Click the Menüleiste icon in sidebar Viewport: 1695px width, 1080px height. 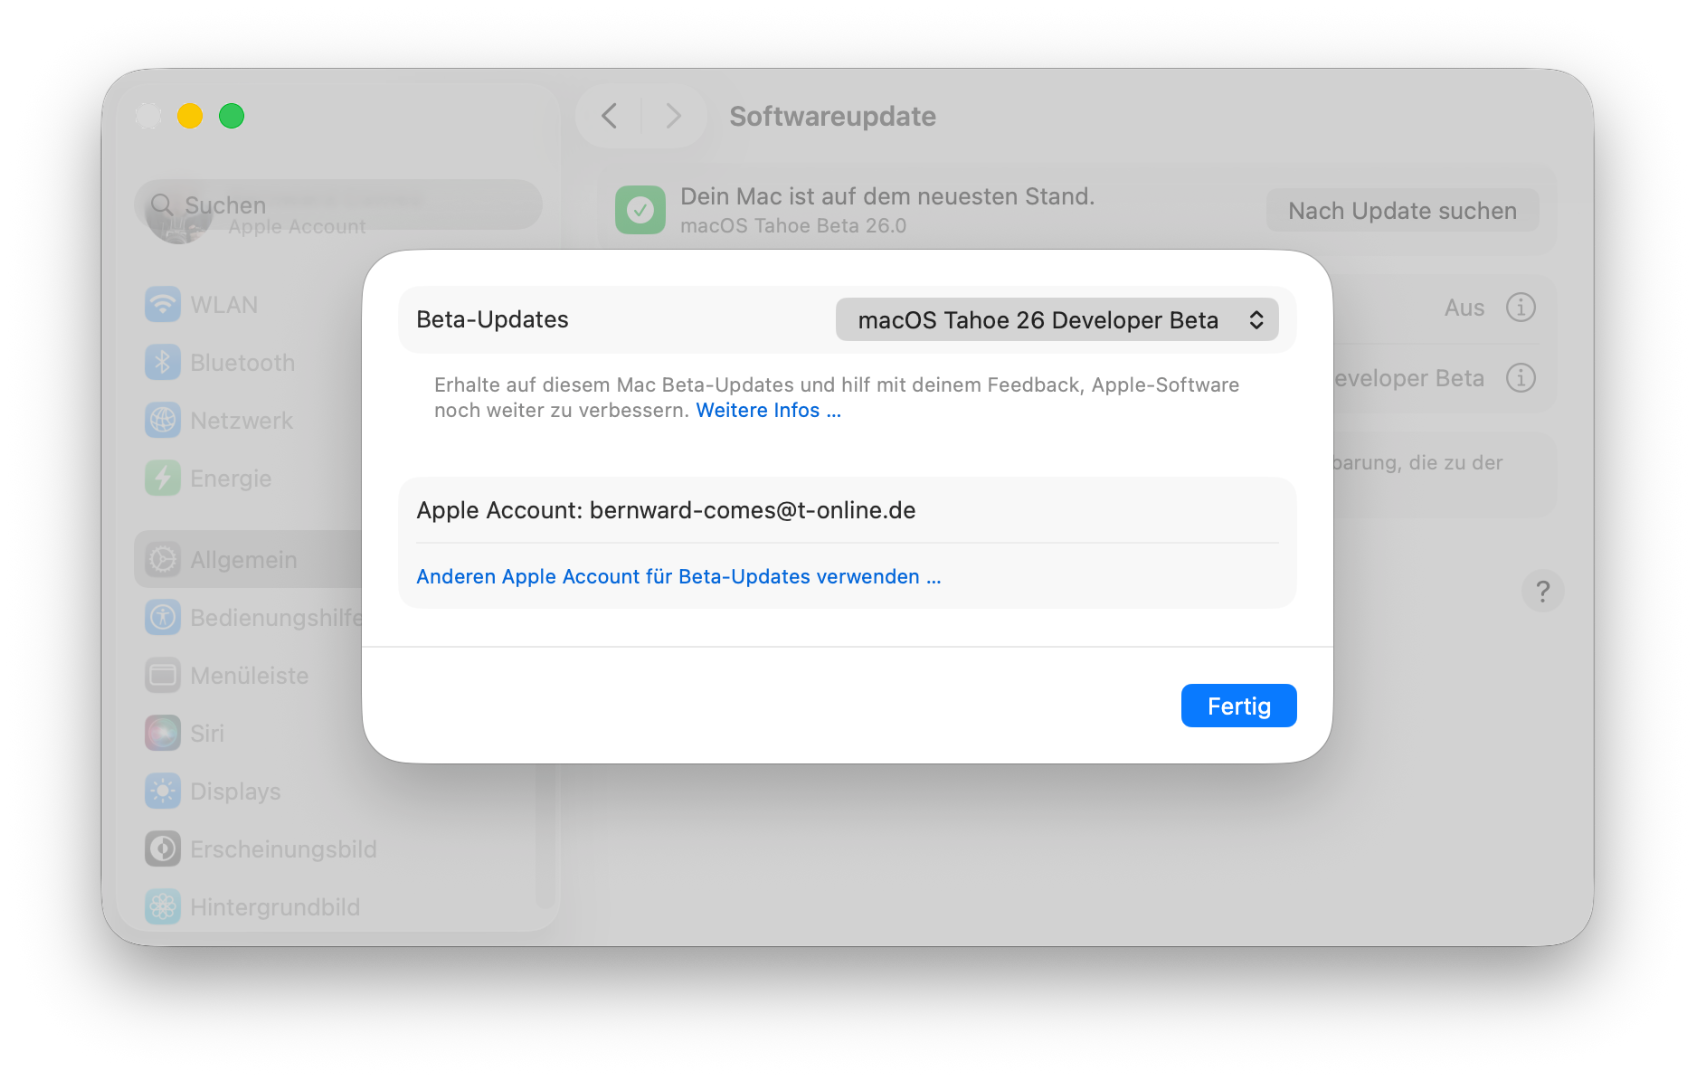[x=163, y=675]
